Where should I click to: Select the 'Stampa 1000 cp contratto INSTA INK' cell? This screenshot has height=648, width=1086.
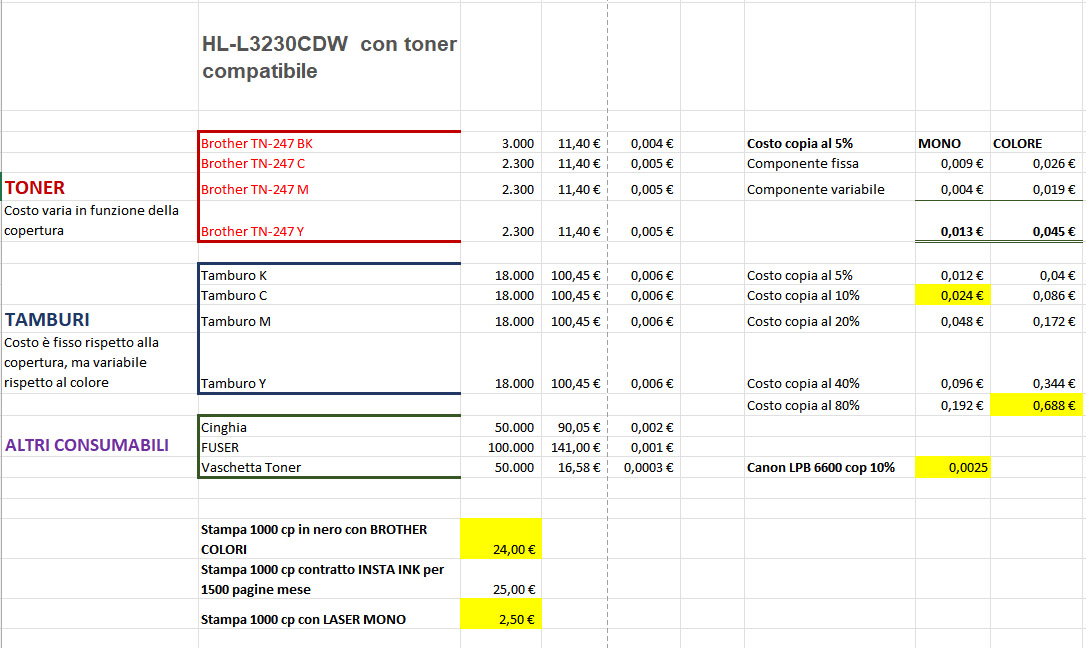pyautogui.click(x=329, y=579)
